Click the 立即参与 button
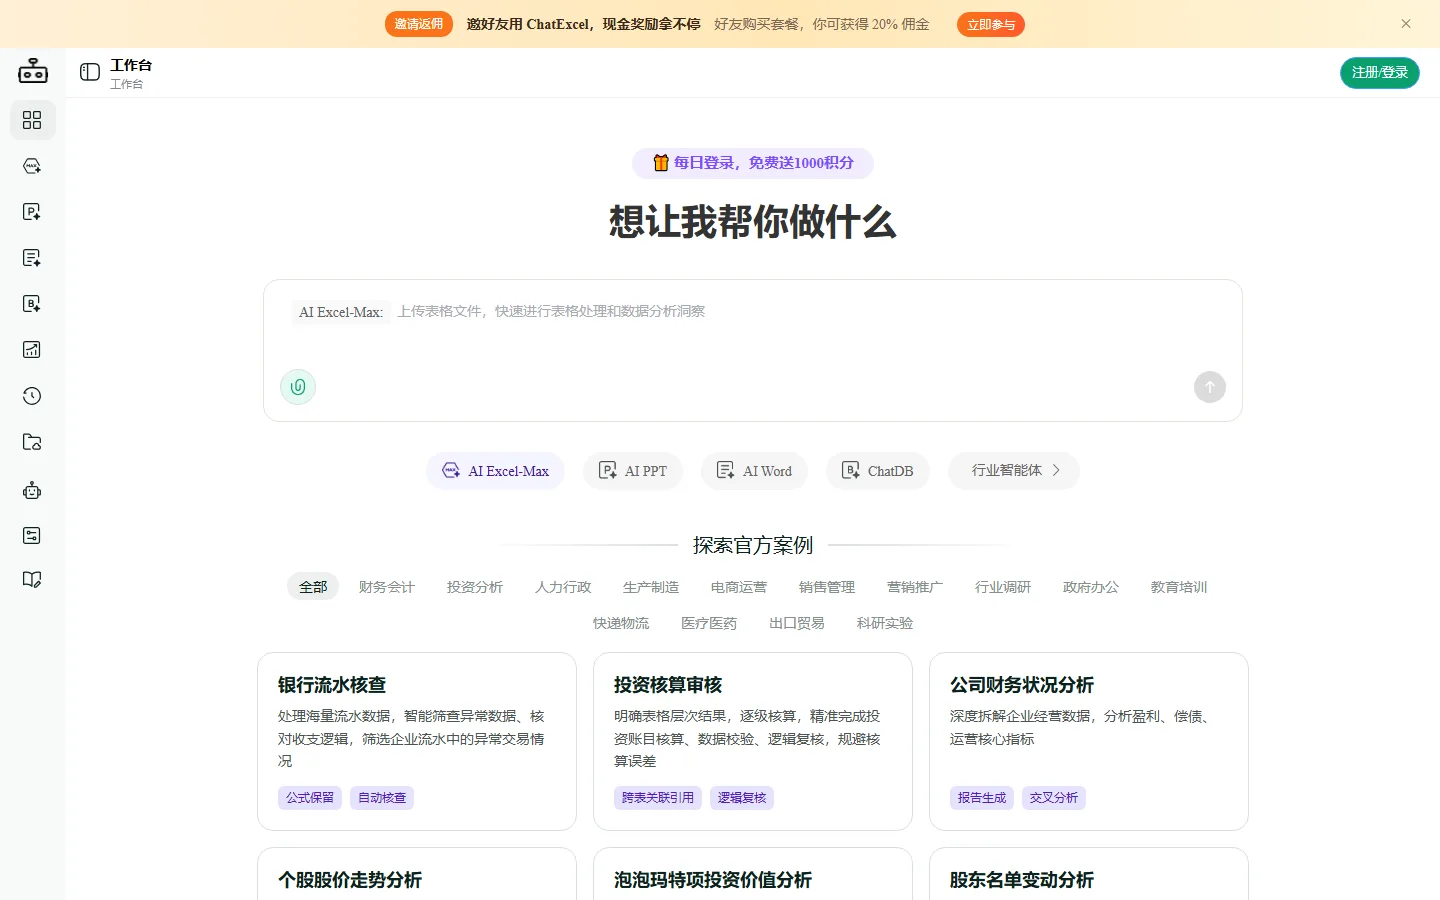 pos(991,24)
